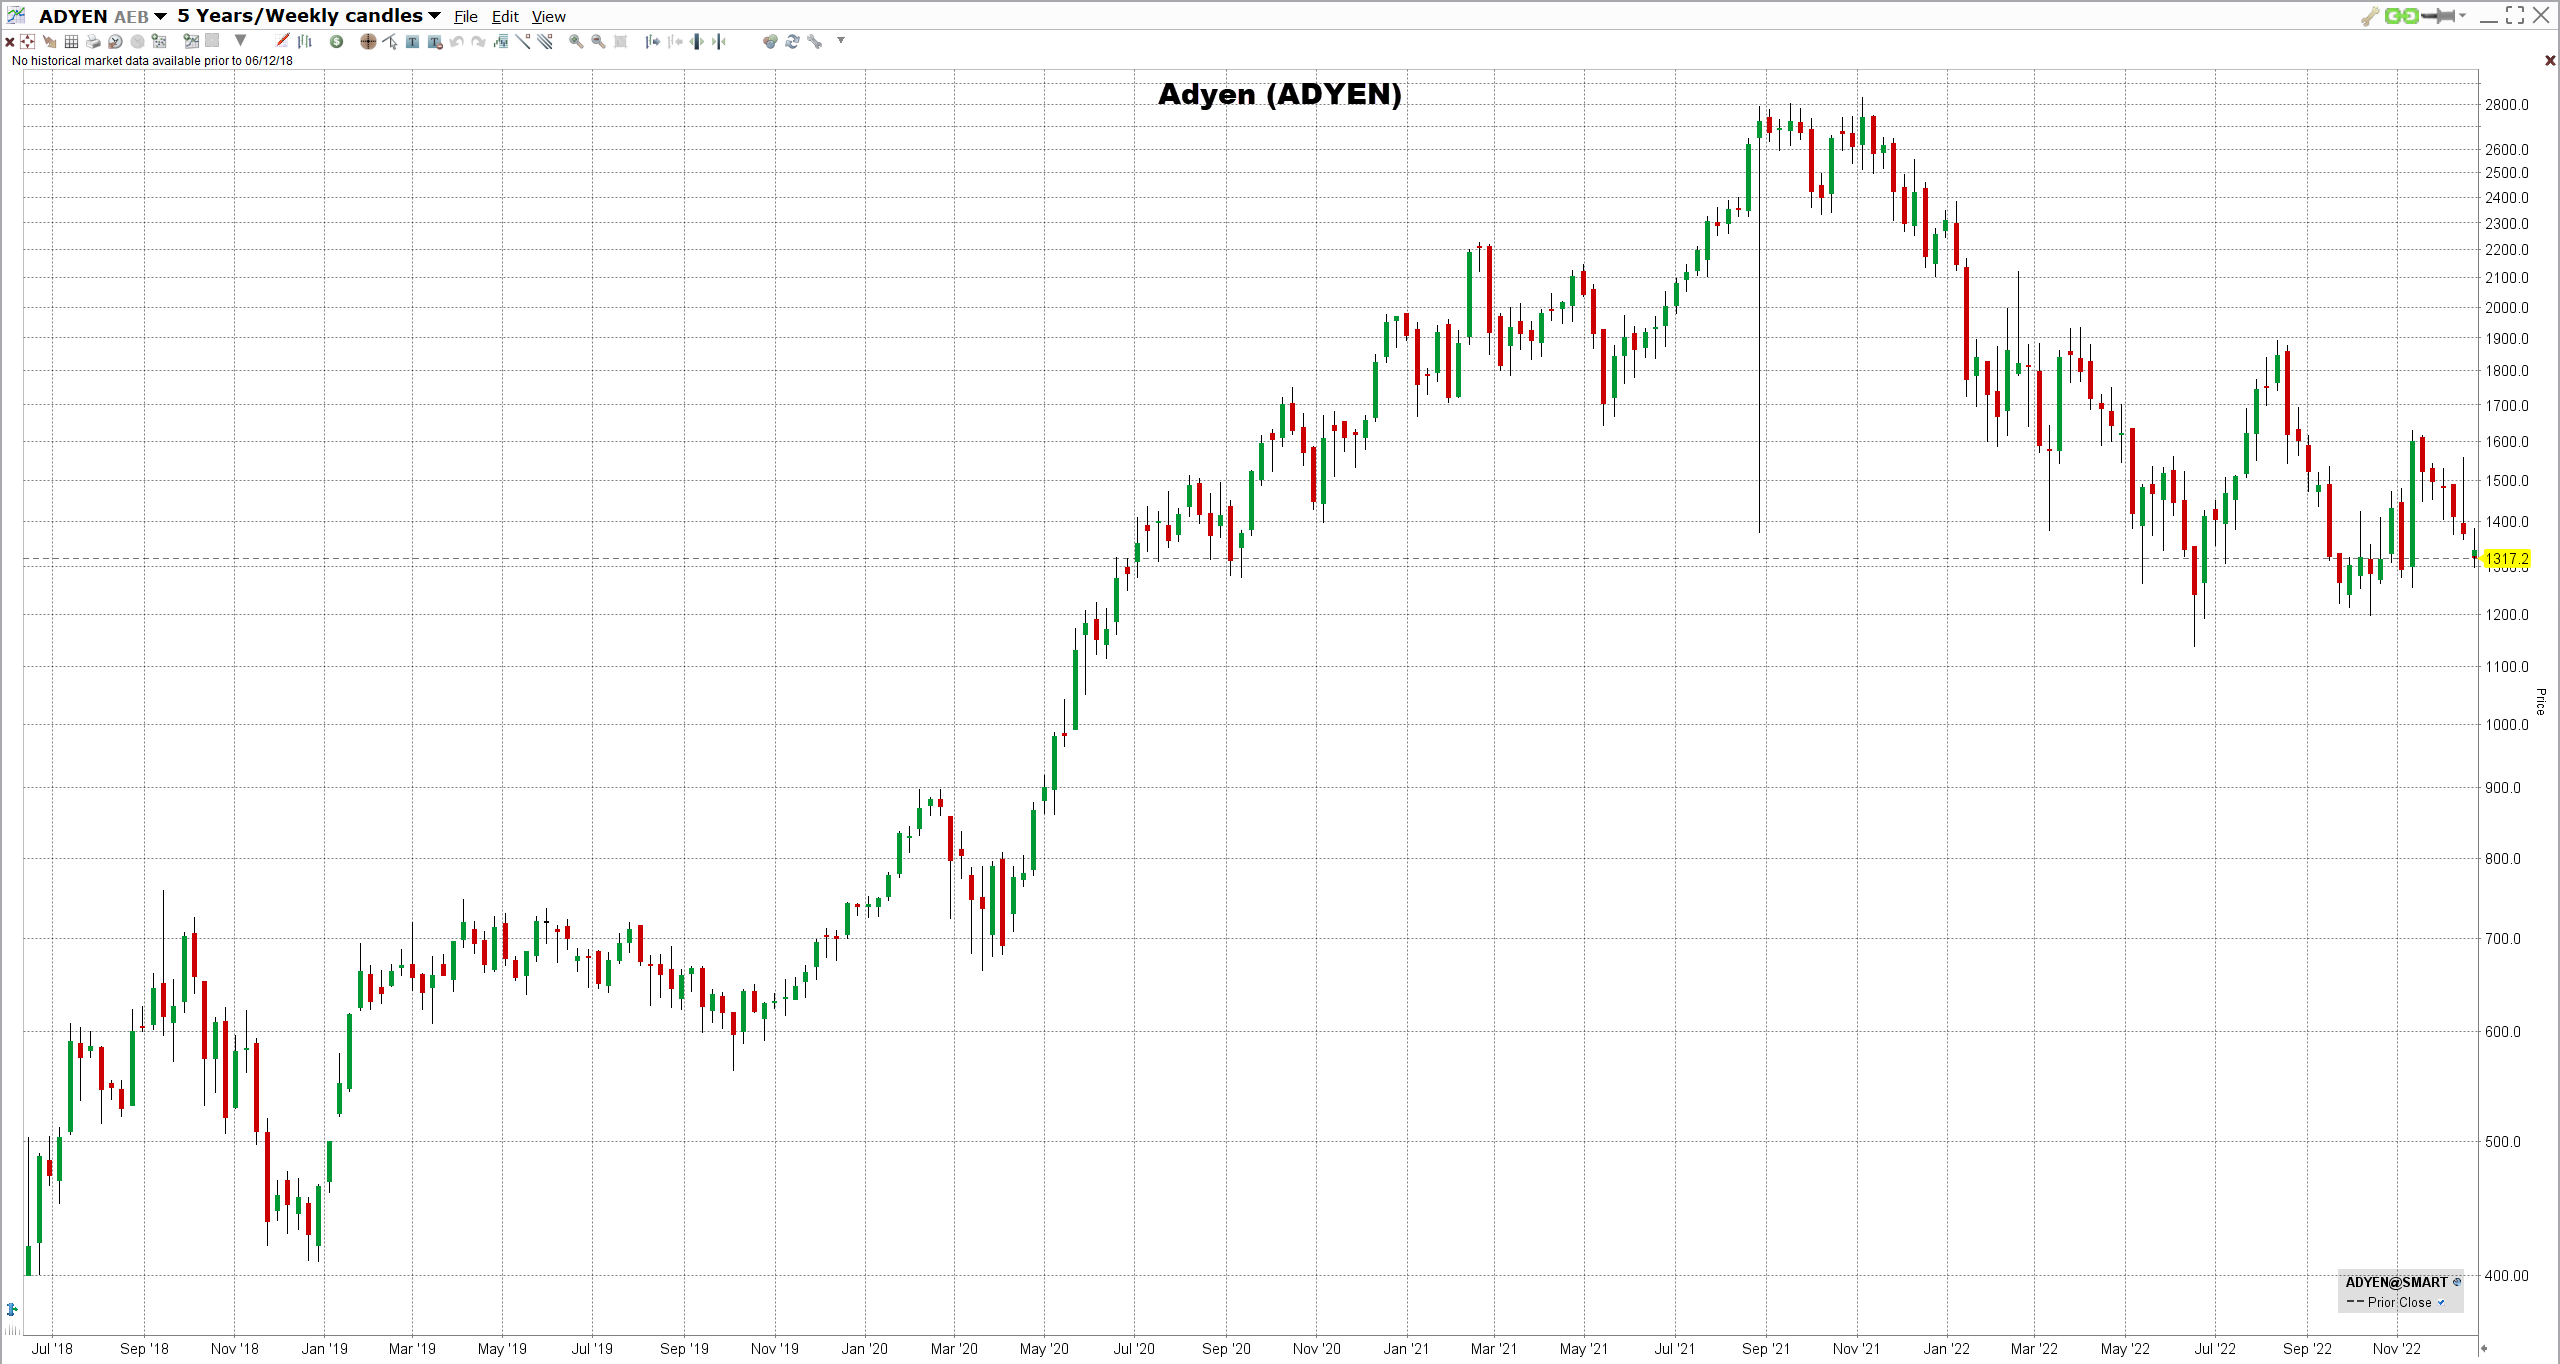The height and width of the screenshot is (1364, 2560).
Task: Click the first horizontal bar-spacing icon
Action: [x=652, y=41]
